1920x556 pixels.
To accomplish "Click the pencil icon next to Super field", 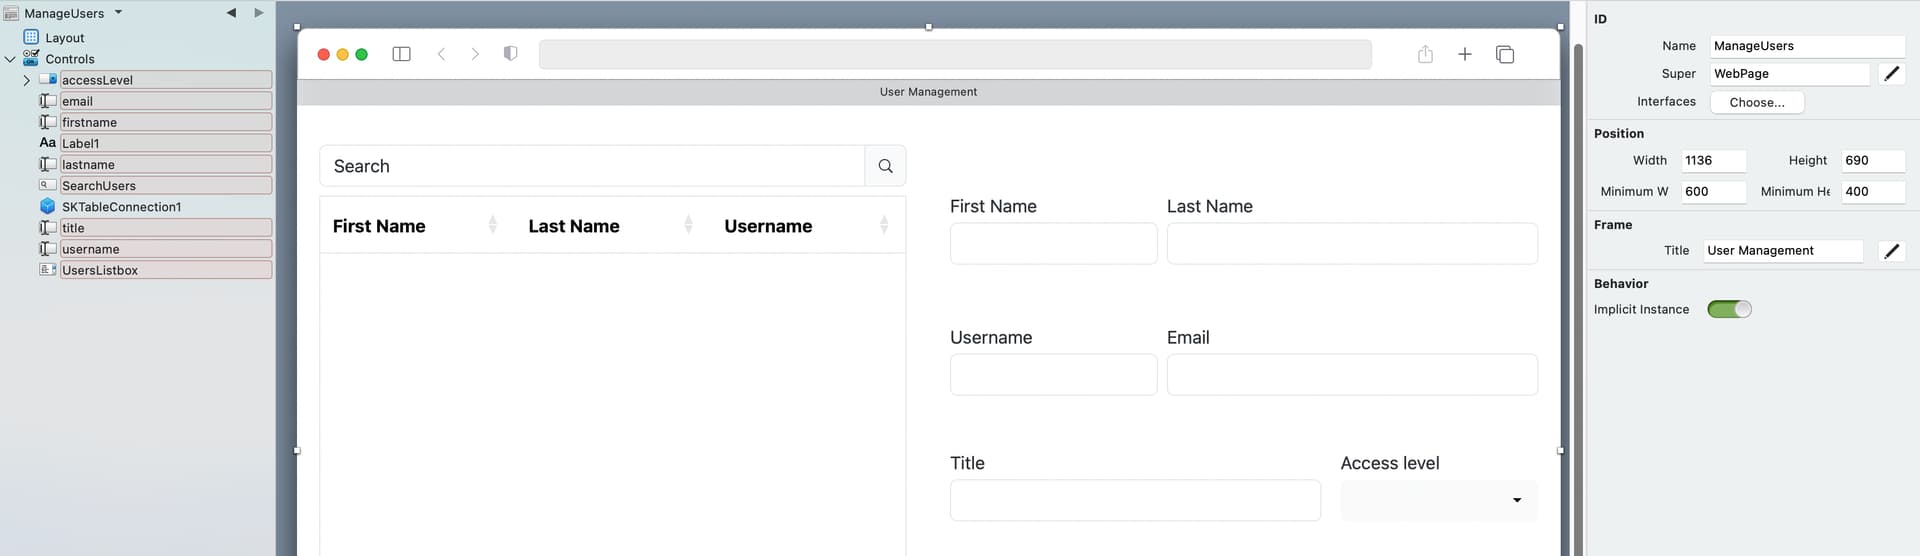I will [x=1891, y=74].
